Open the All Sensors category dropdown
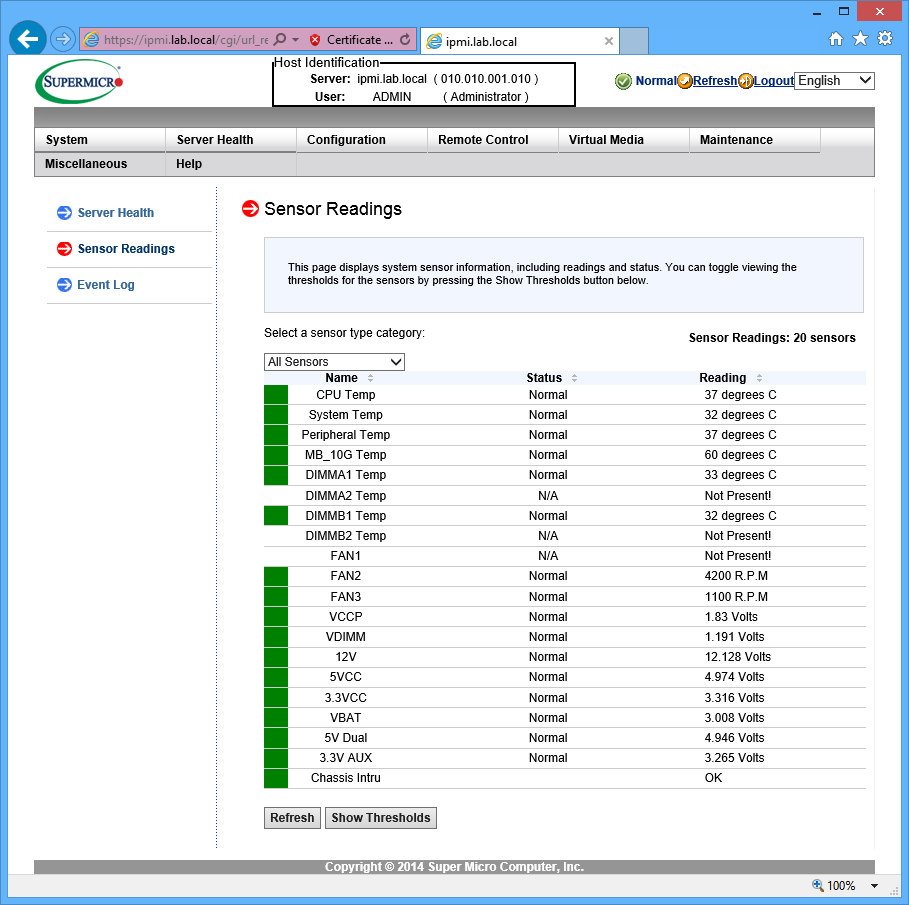The width and height of the screenshot is (909, 905). (x=334, y=362)
